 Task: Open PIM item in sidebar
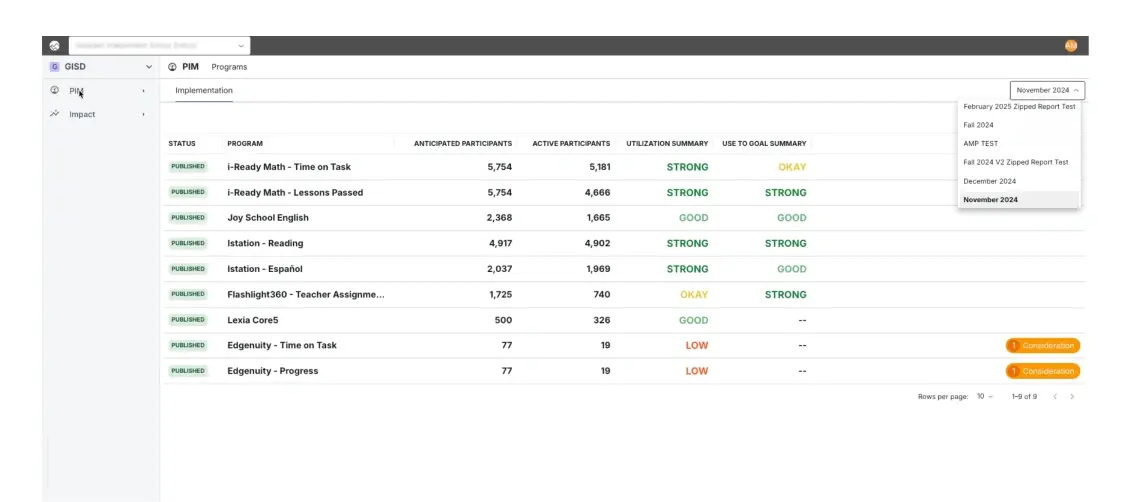(76, 91)
